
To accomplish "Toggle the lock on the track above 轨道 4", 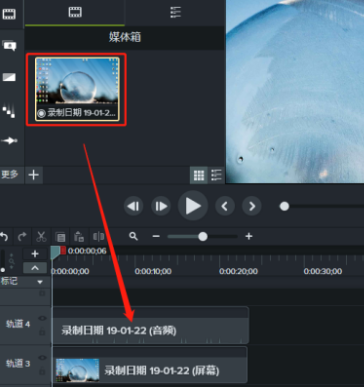I will [42, 293].
